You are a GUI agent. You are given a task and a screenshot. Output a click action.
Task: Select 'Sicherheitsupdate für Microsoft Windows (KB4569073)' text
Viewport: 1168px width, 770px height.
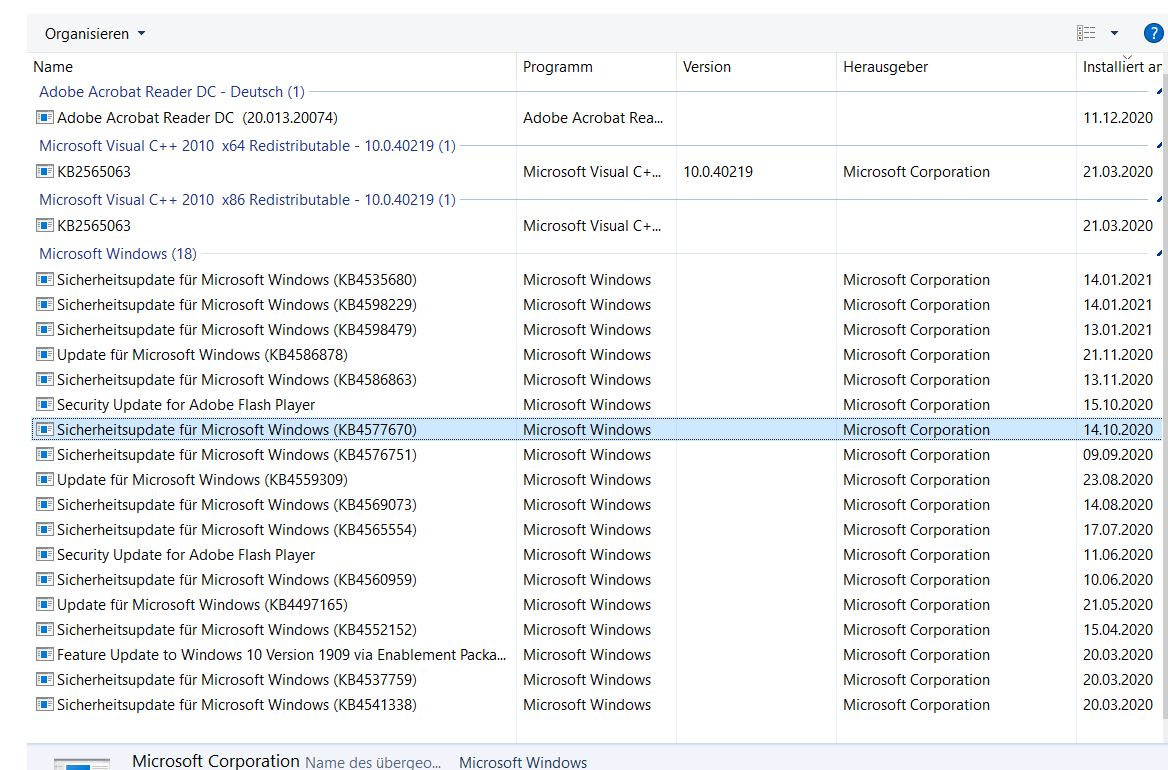click(237, 505)
